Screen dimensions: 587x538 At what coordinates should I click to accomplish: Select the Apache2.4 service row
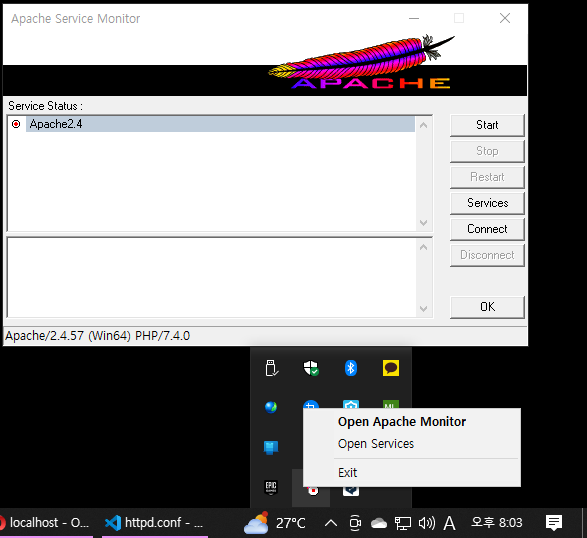click(x=220, y=124)
